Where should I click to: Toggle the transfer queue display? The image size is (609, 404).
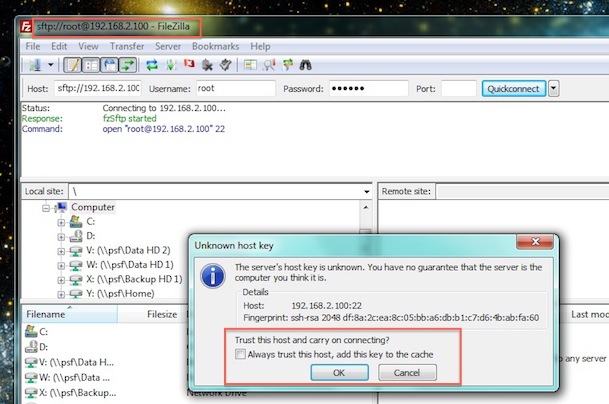(x=128, y=65)
